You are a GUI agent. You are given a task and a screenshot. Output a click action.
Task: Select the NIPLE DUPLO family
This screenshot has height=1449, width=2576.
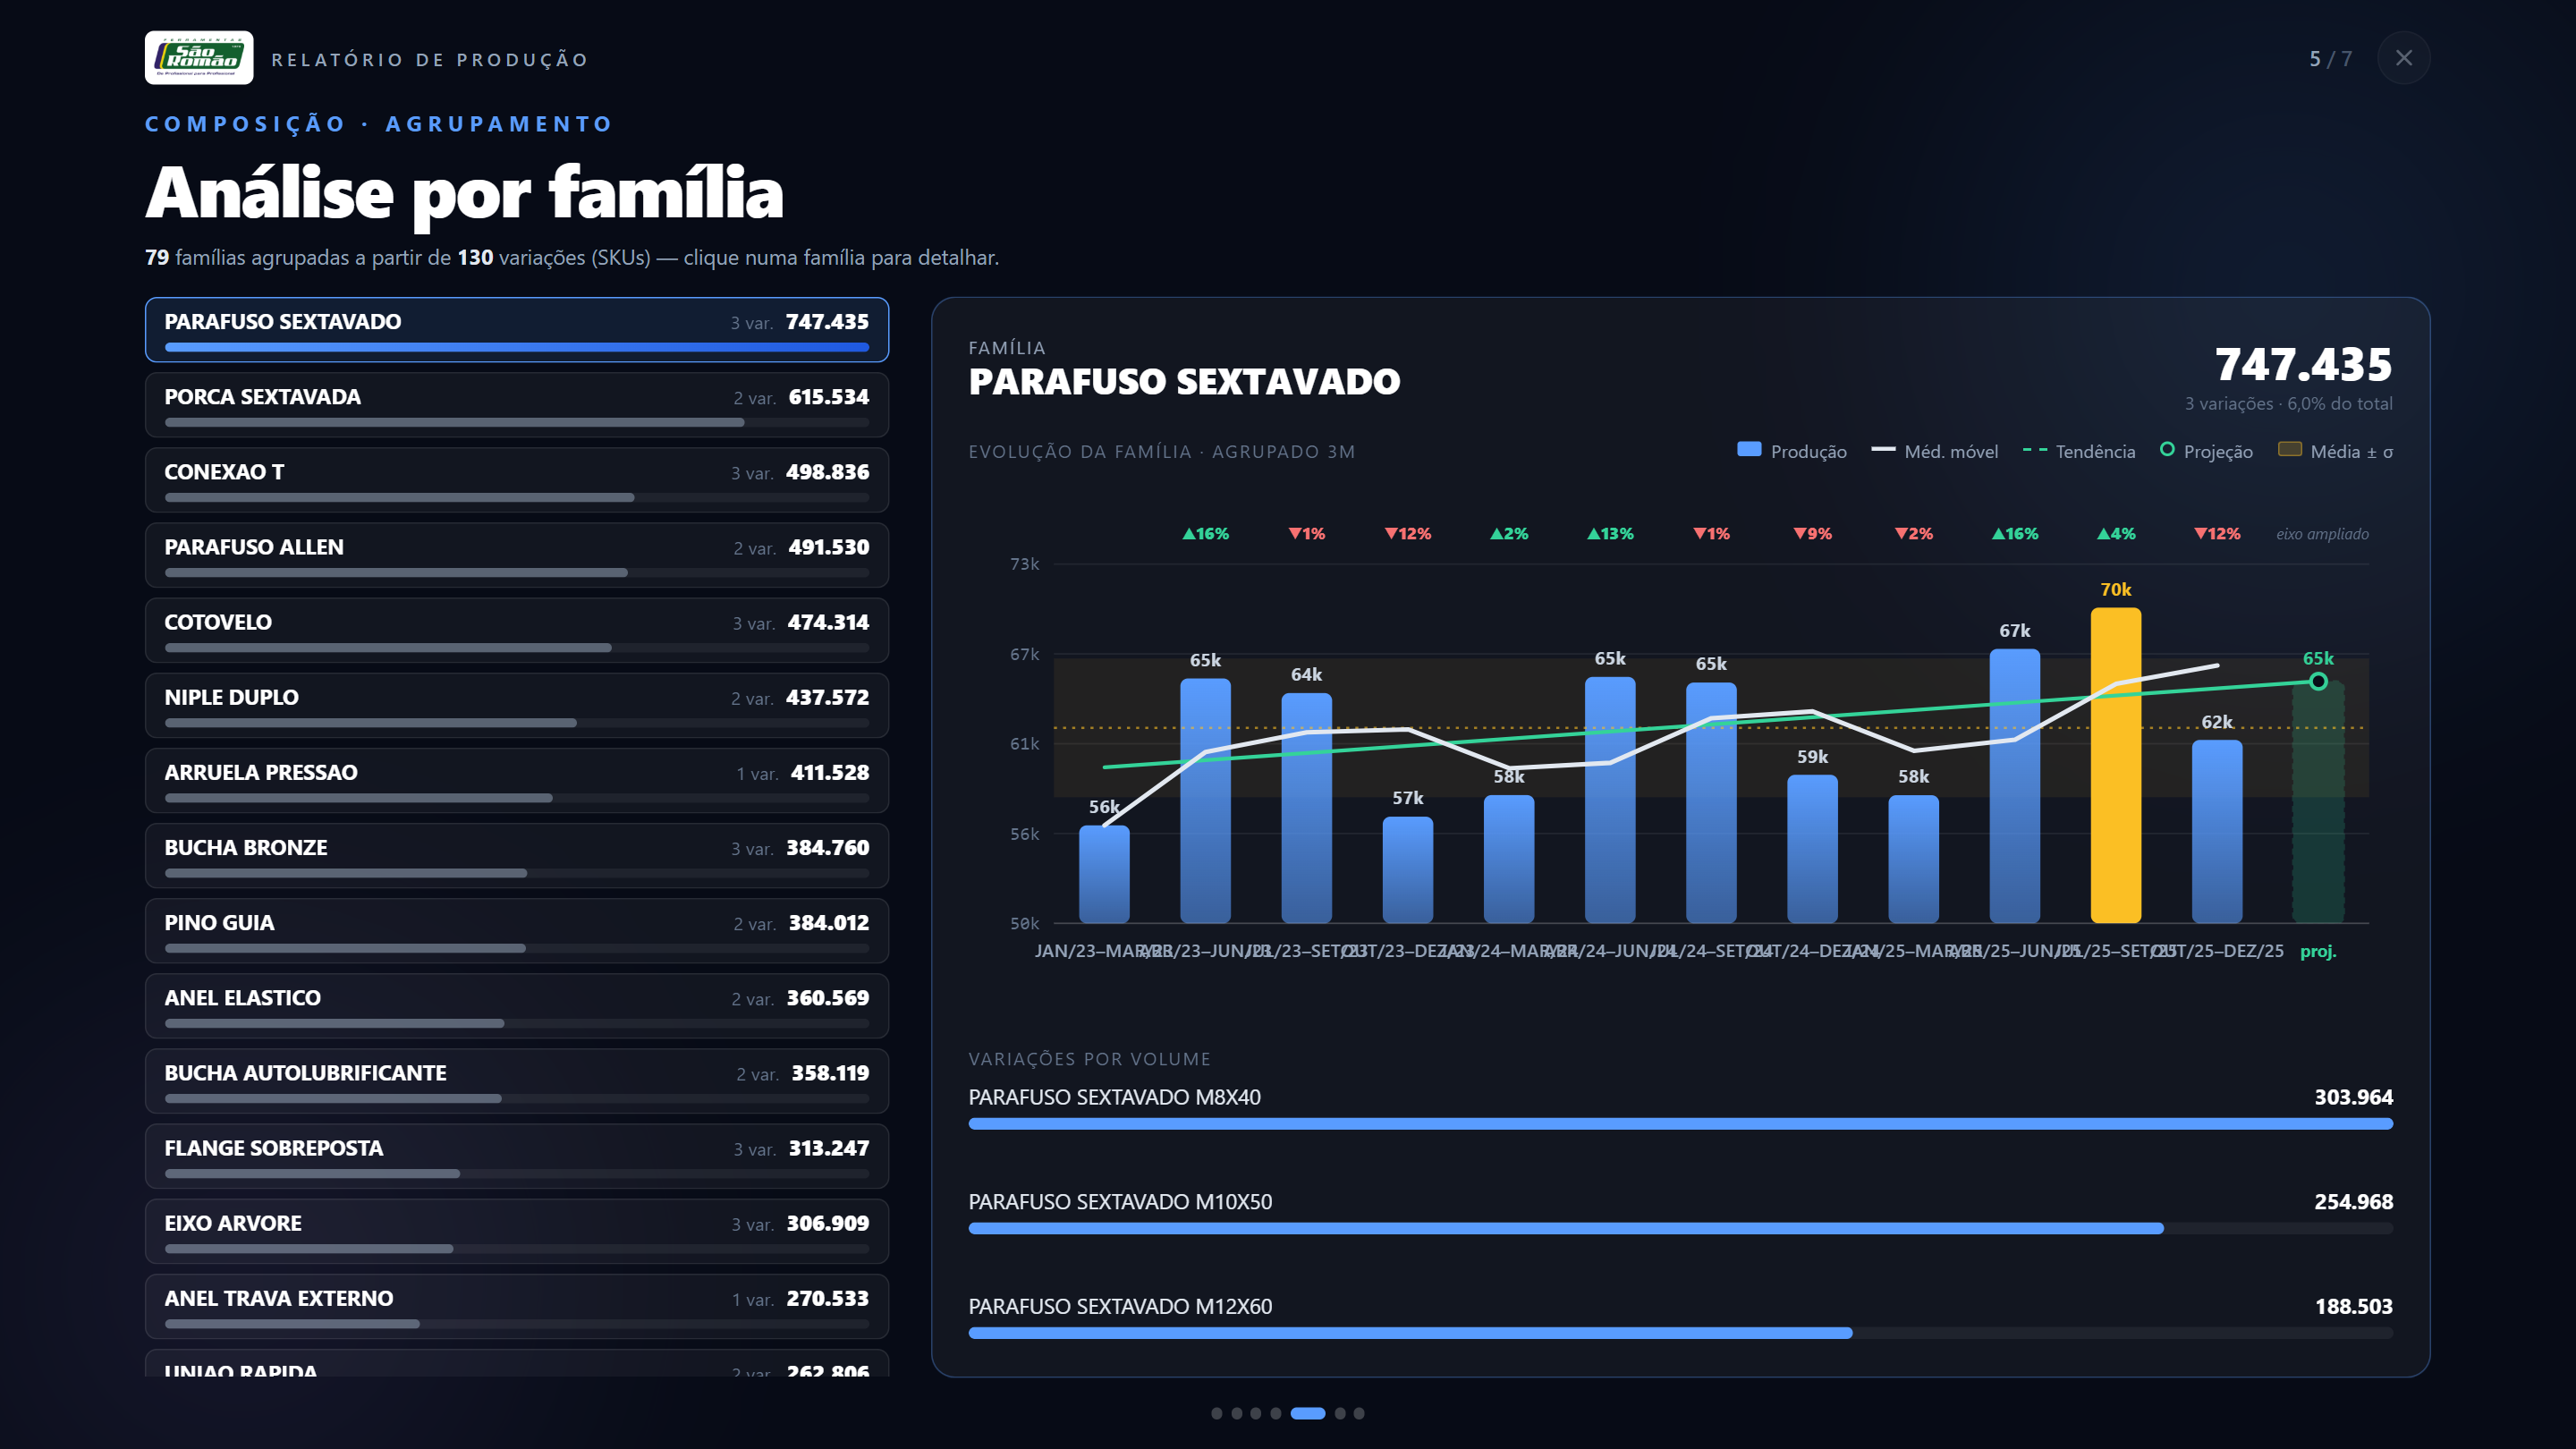click(517, 705)
